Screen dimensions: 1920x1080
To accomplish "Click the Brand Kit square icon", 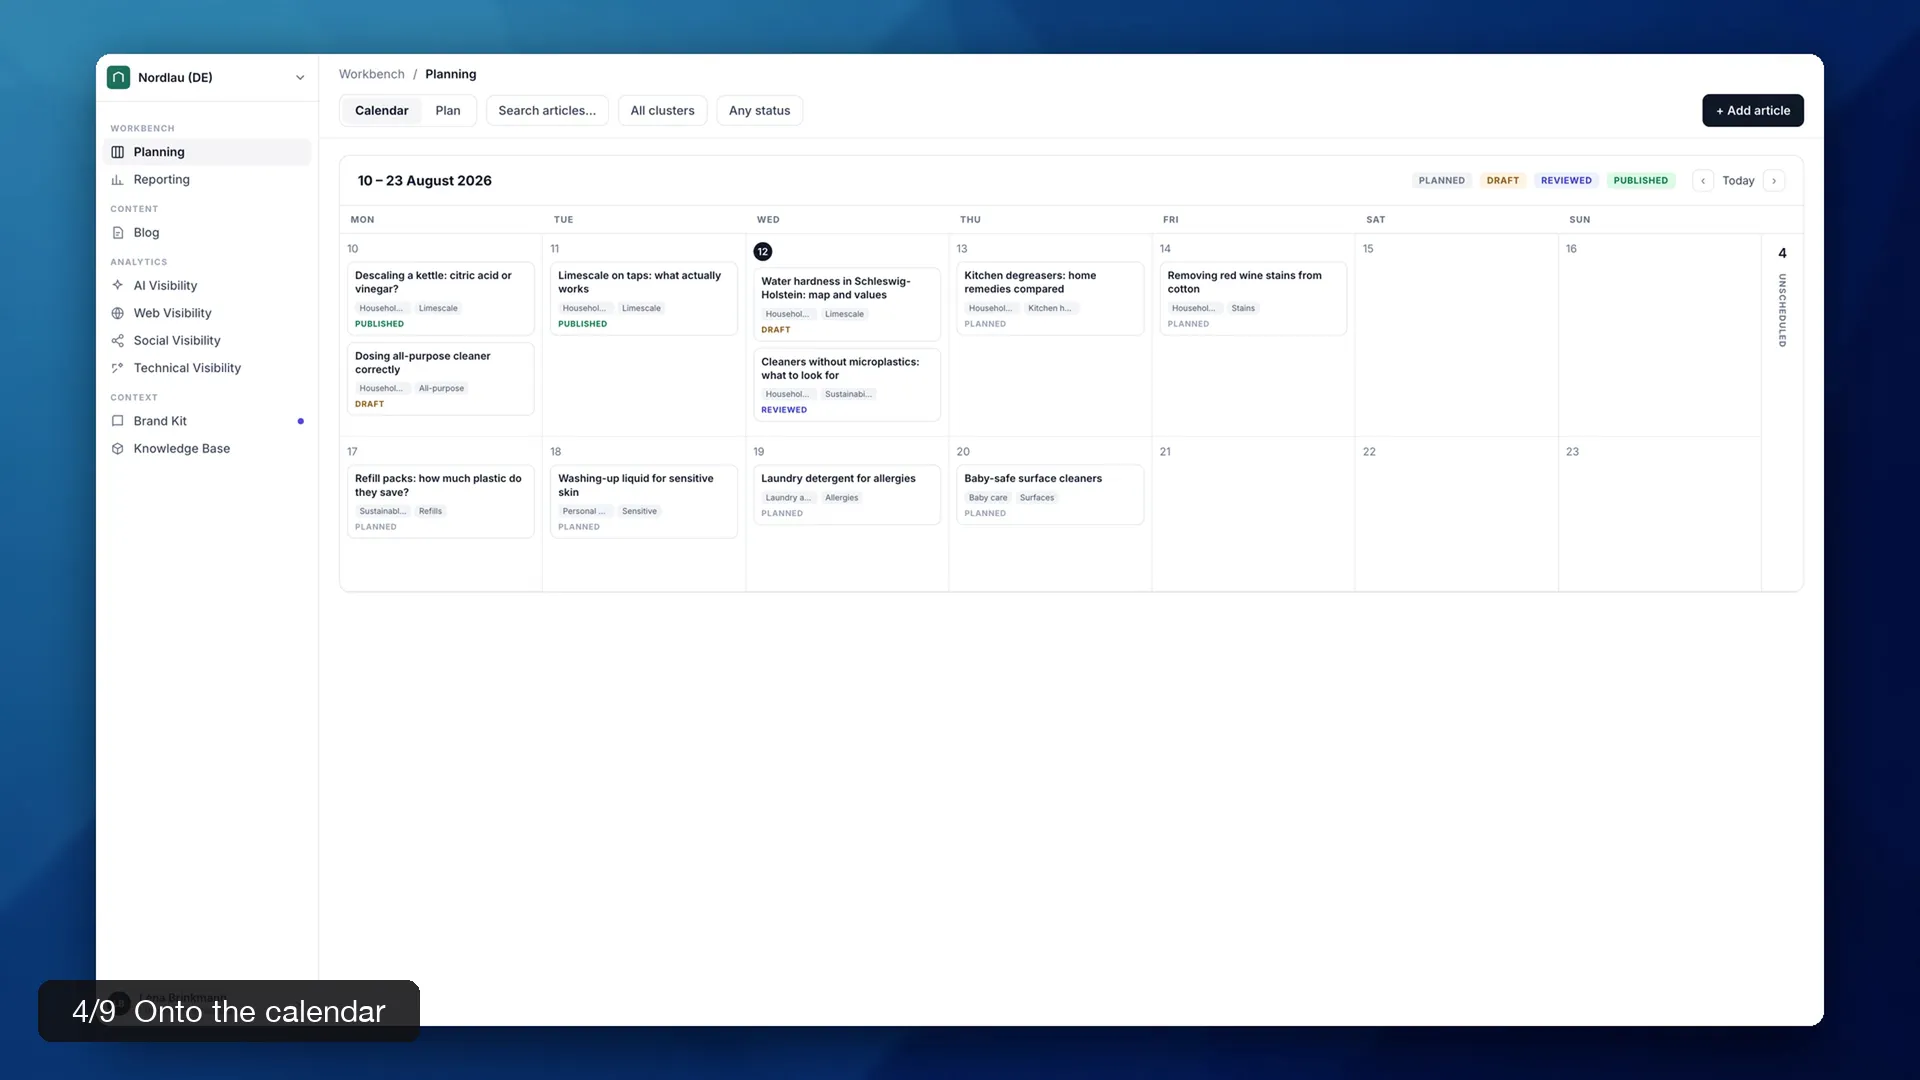I will point(118,421).
